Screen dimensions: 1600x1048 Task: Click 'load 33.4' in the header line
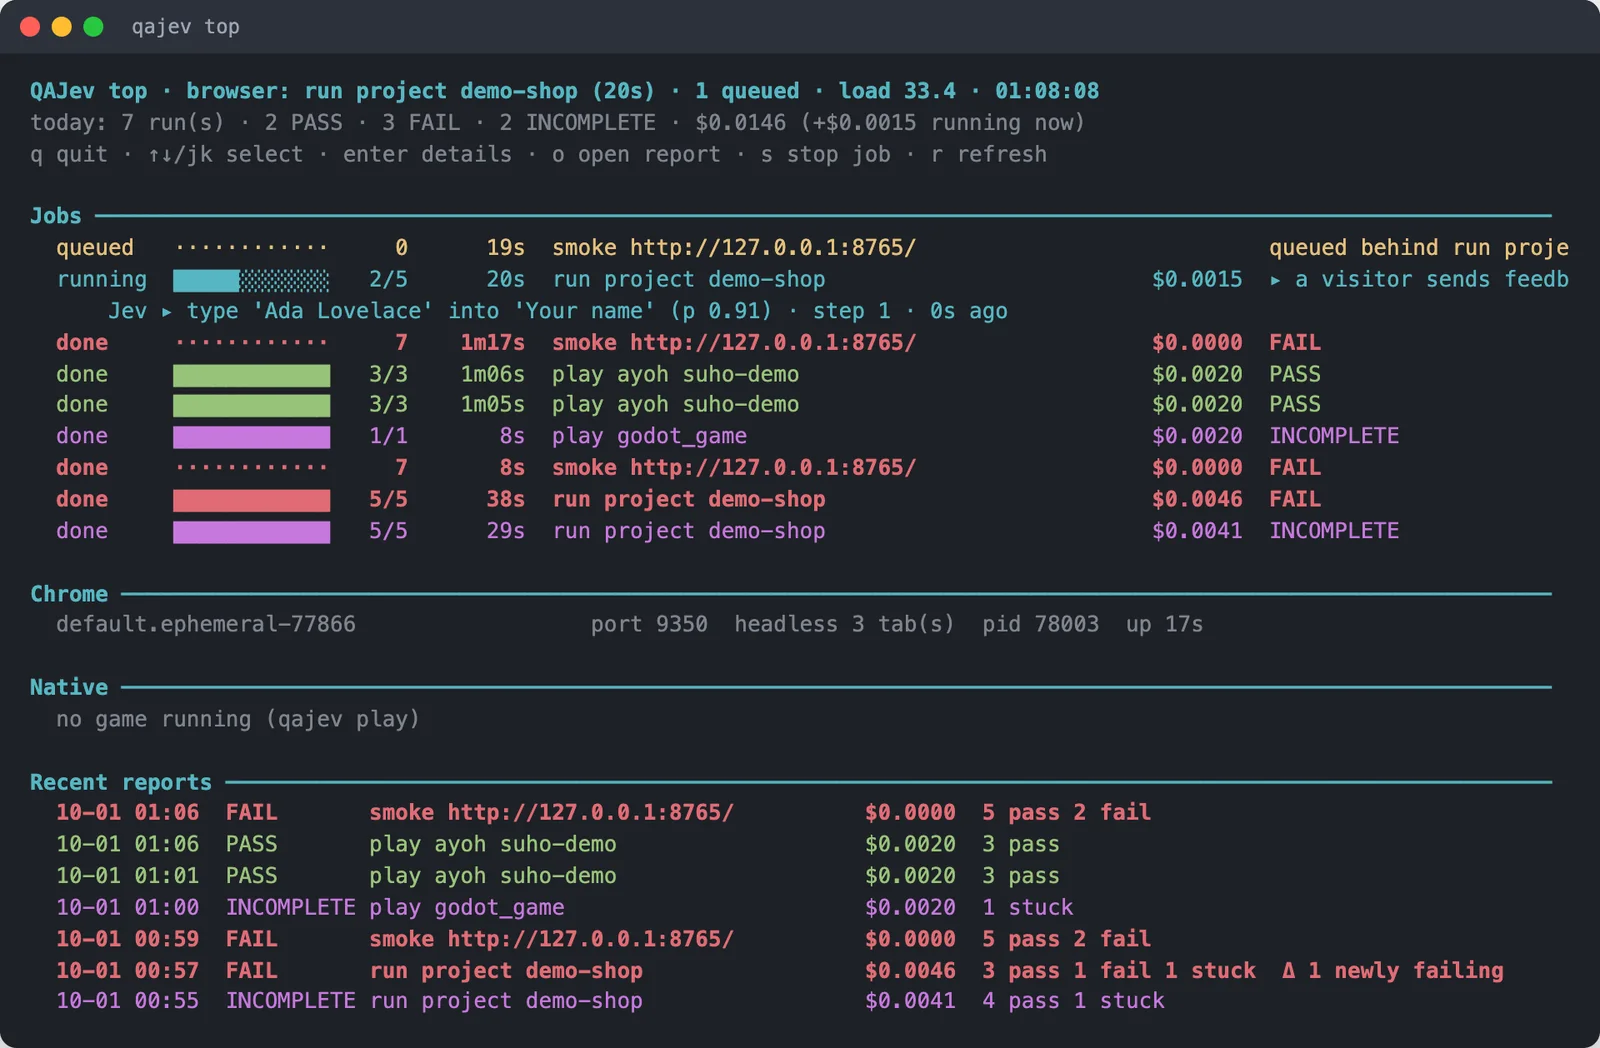pos(897,91)
